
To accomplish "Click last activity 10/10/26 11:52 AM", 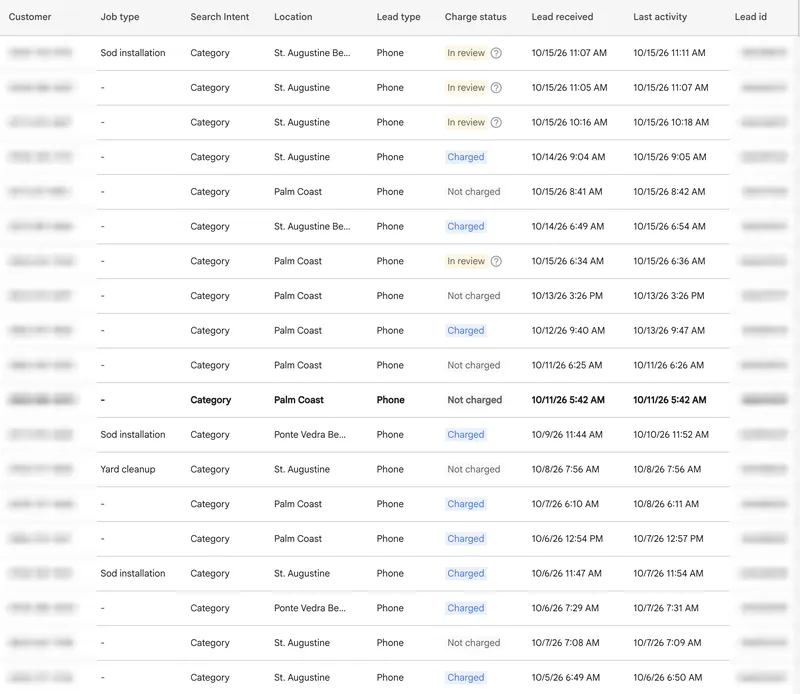I will point(671,435).
